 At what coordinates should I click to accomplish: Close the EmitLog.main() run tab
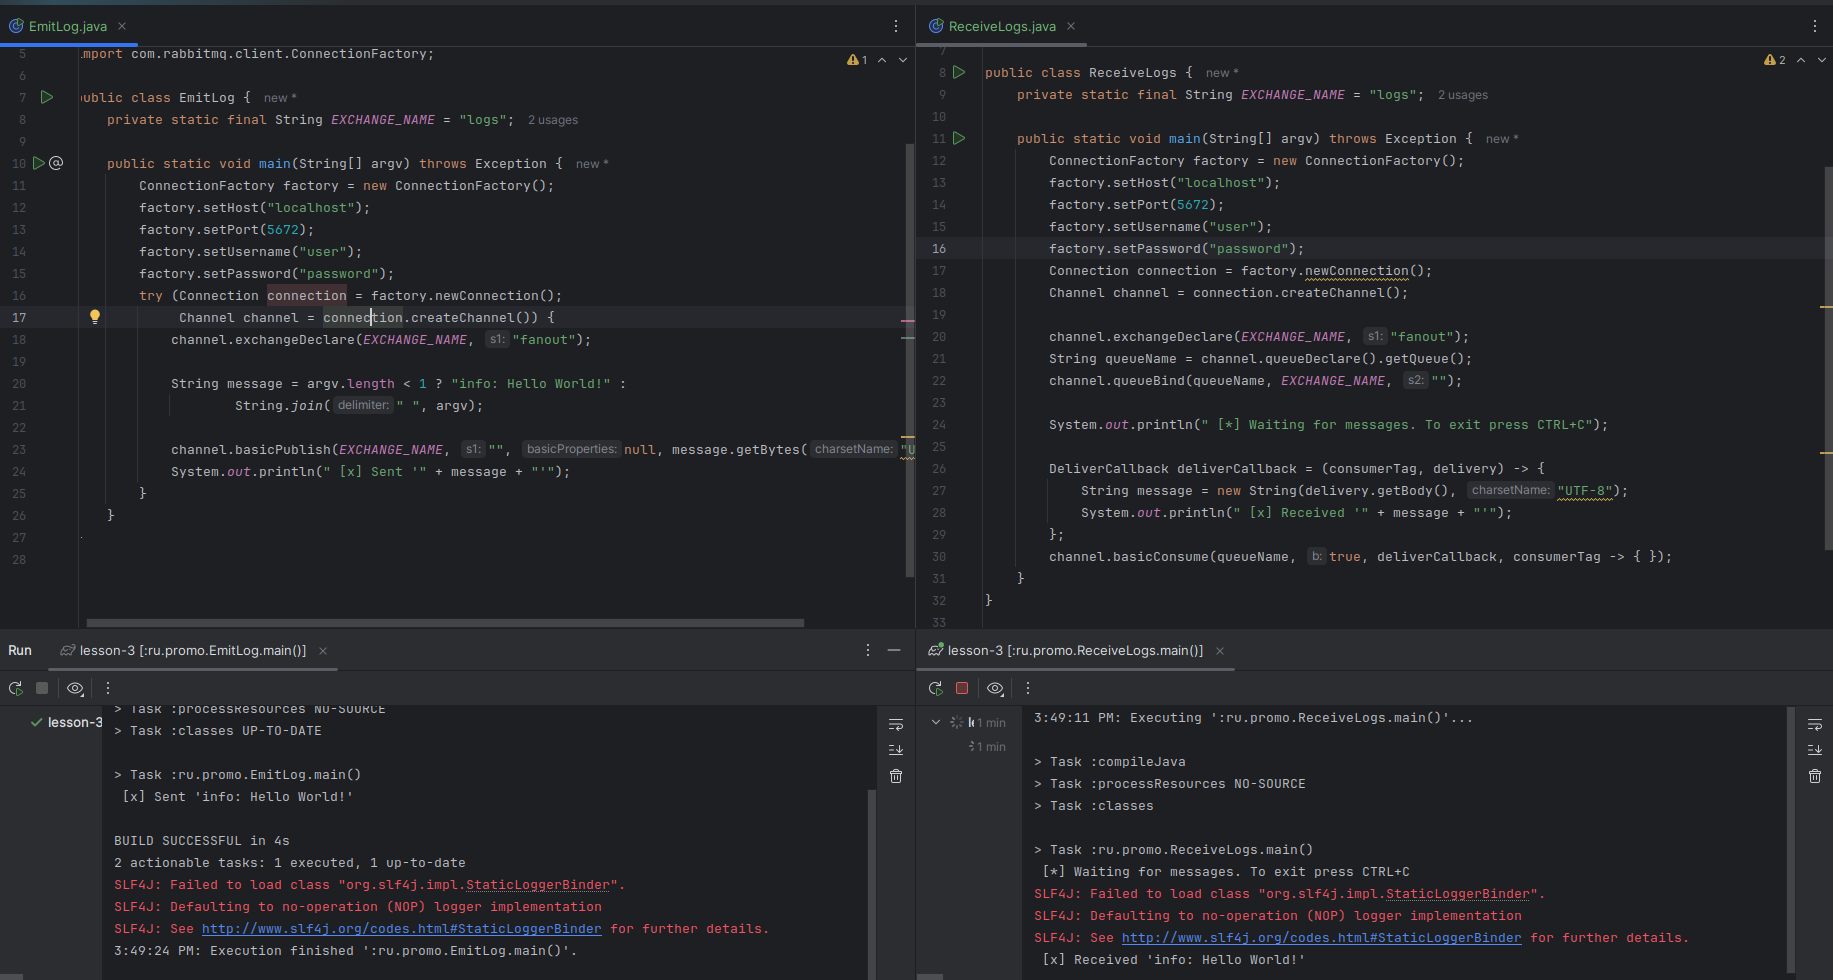323,650
